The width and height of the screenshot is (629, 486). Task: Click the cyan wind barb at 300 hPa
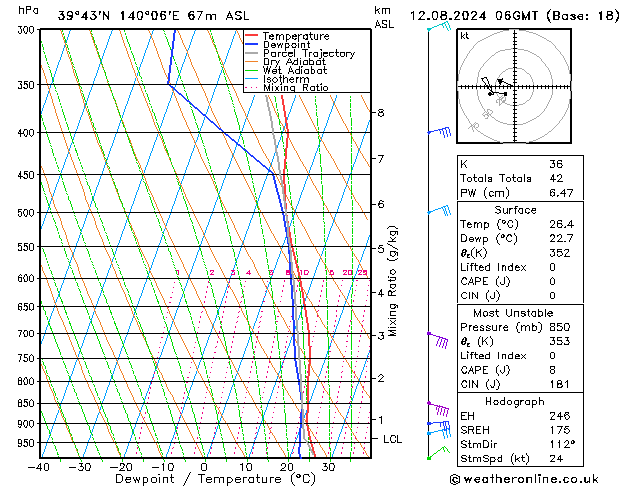click(437, 27)
